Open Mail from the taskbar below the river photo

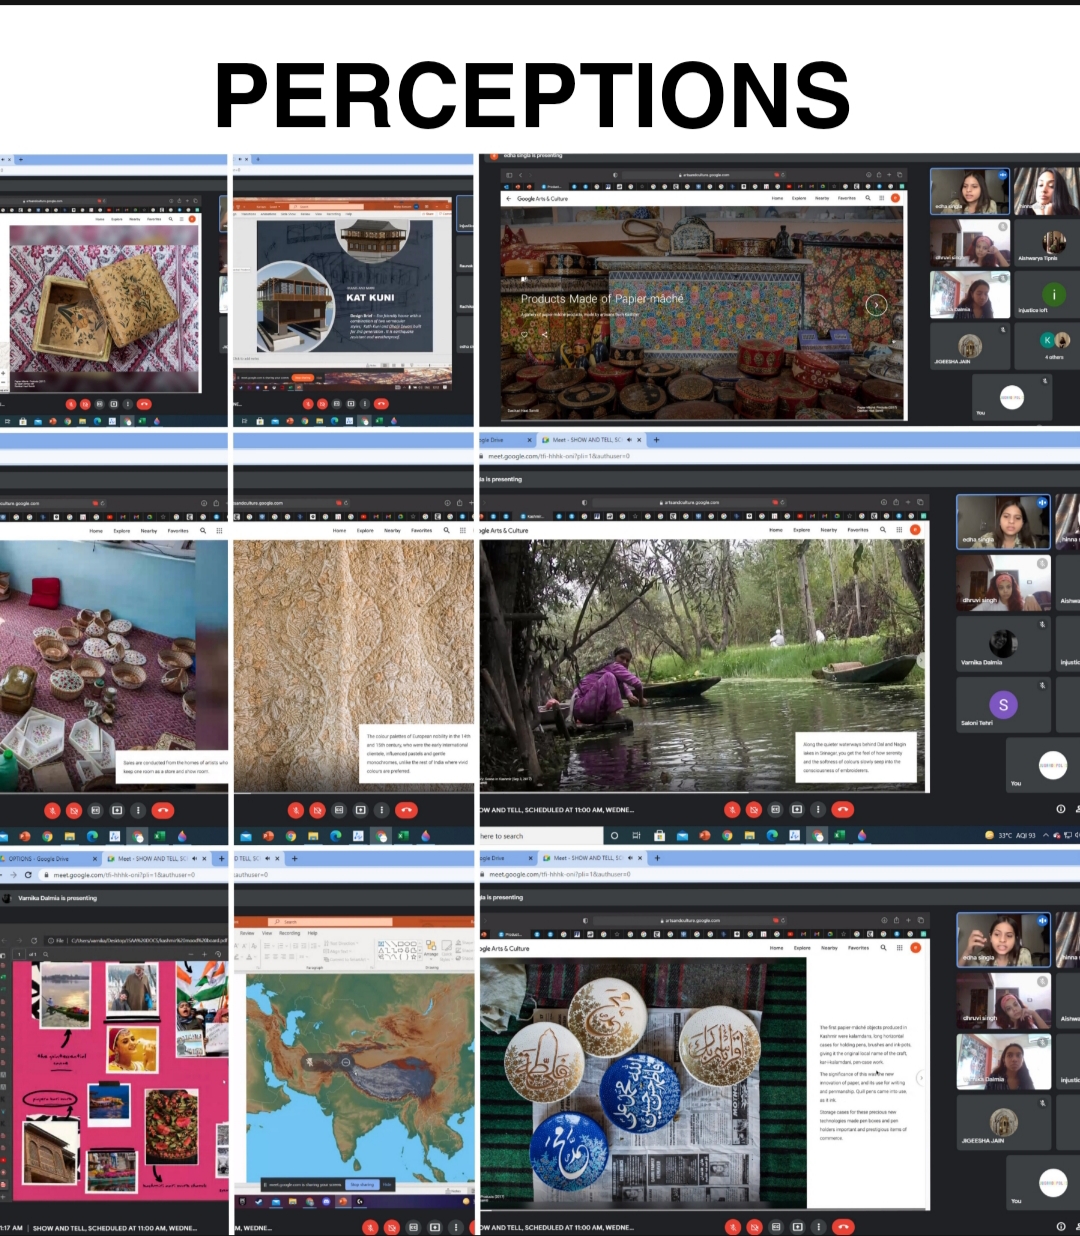[x=682, y=835]
